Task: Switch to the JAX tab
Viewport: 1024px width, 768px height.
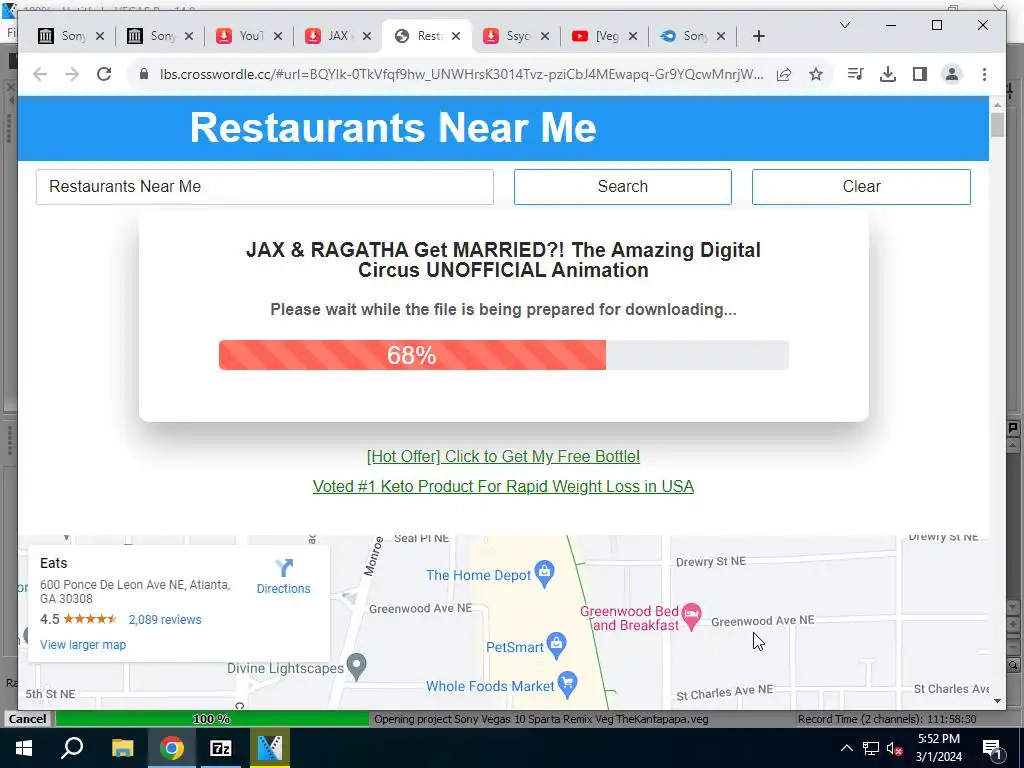Action: (x=328, y=36)
